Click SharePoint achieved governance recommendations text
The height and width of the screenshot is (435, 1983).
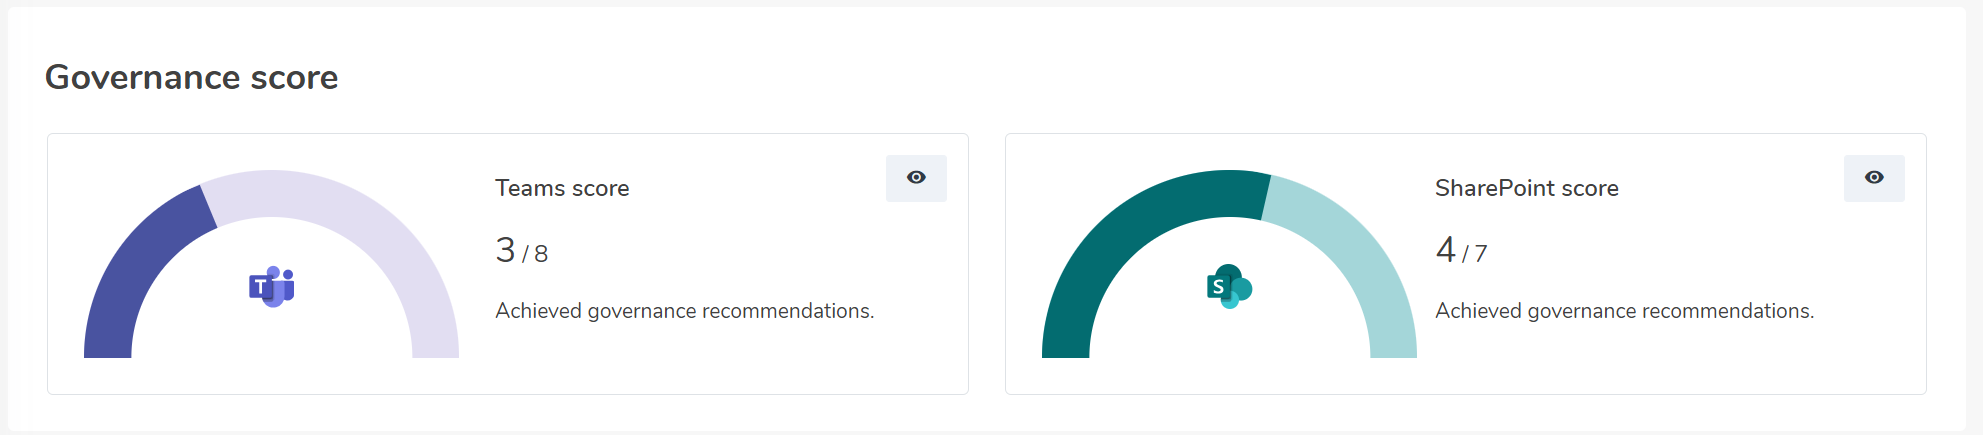click(1625, 311)
